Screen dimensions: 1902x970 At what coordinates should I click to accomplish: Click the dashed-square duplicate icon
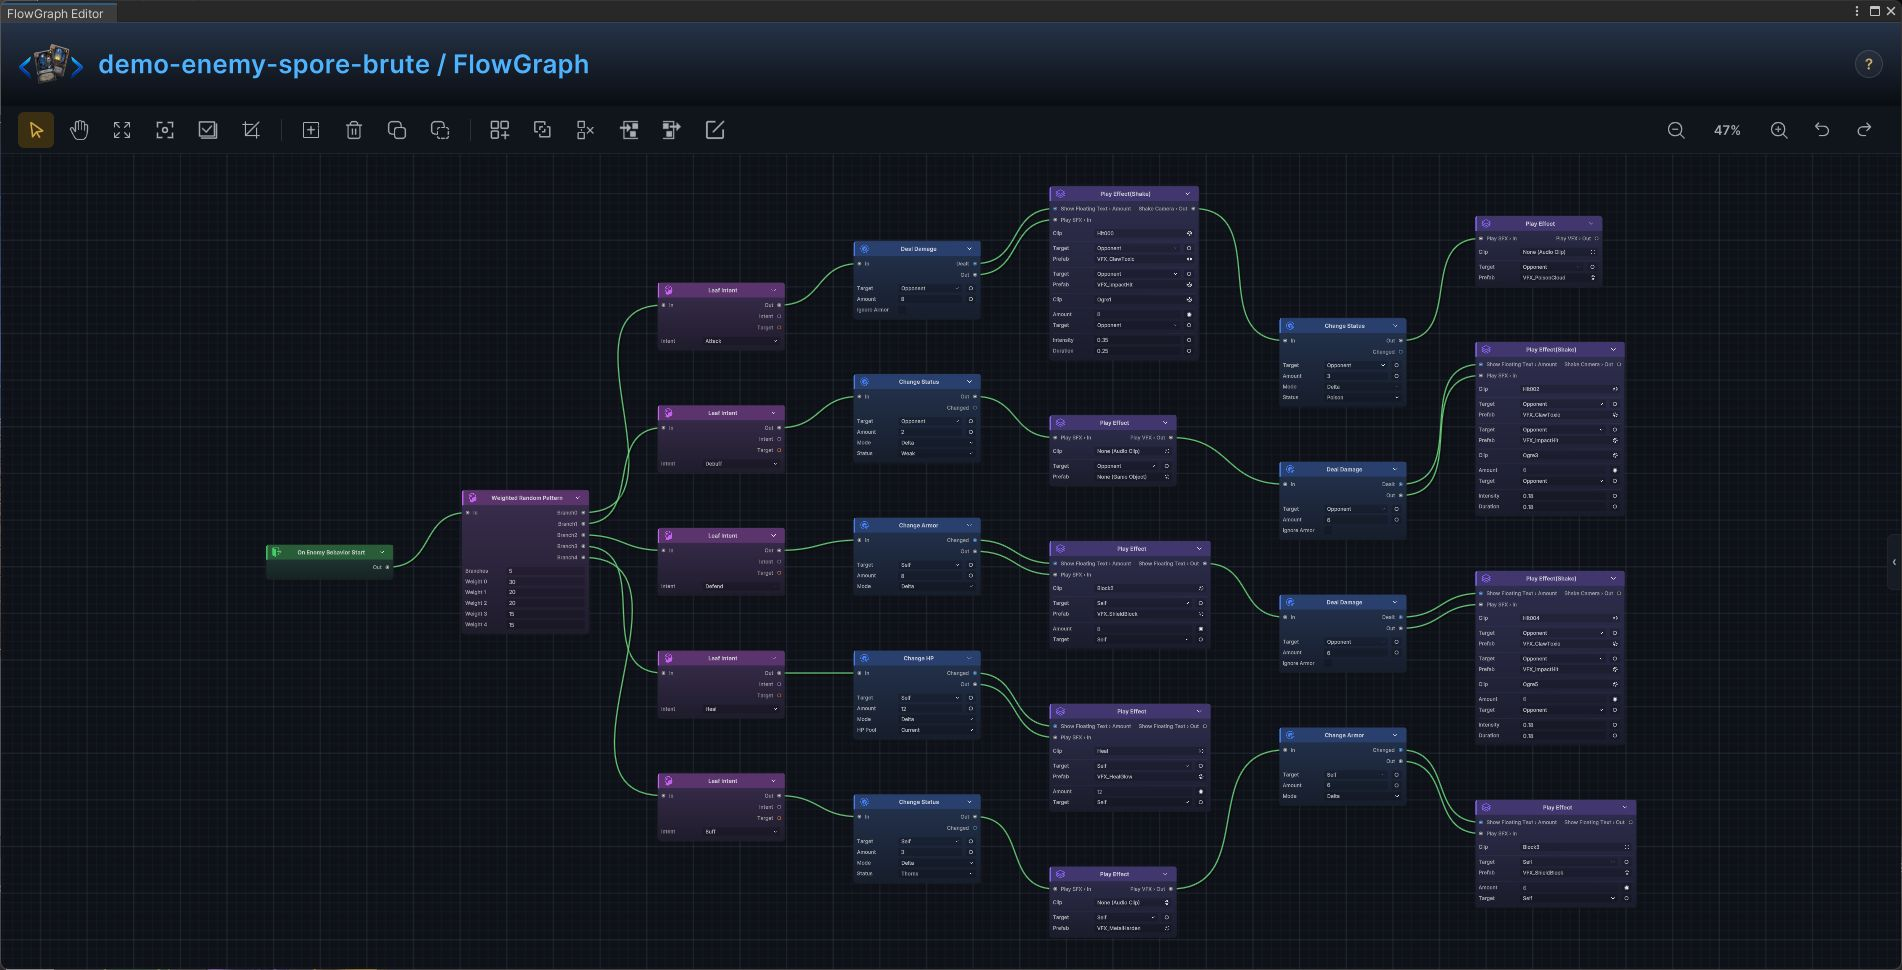[440, 130]
